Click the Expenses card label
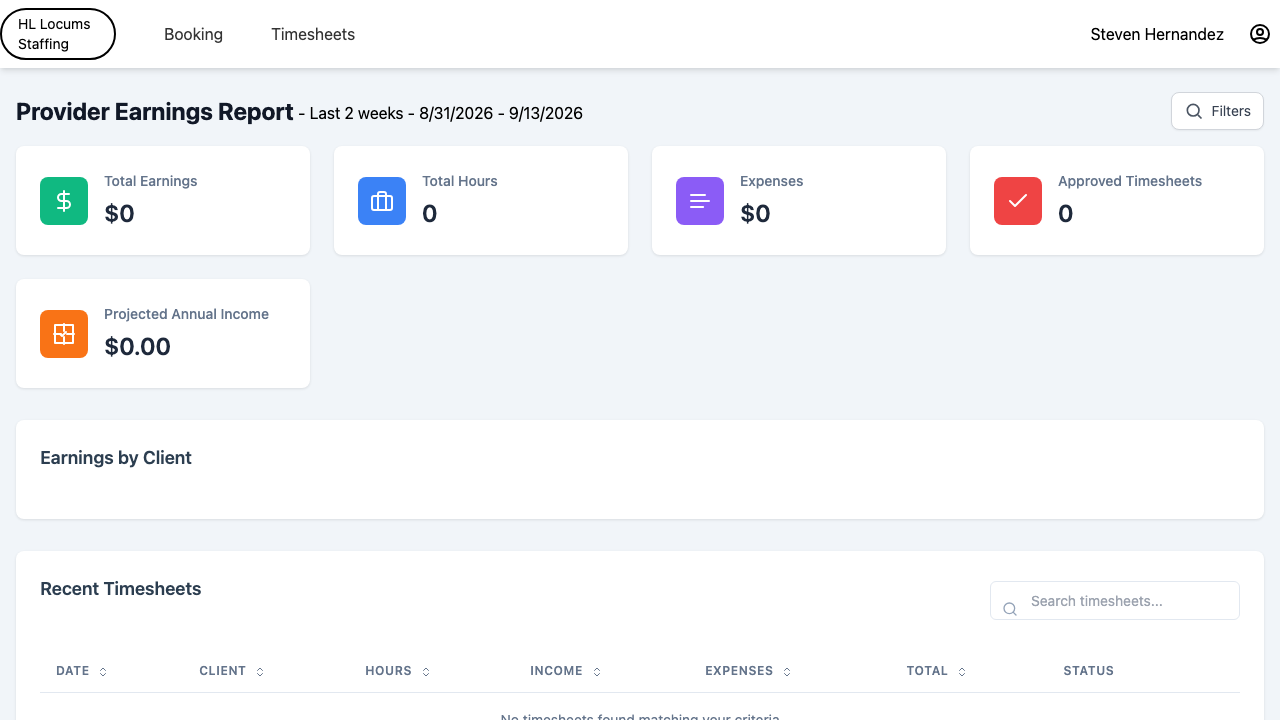The image size is (1280, 720). [772, 181]
